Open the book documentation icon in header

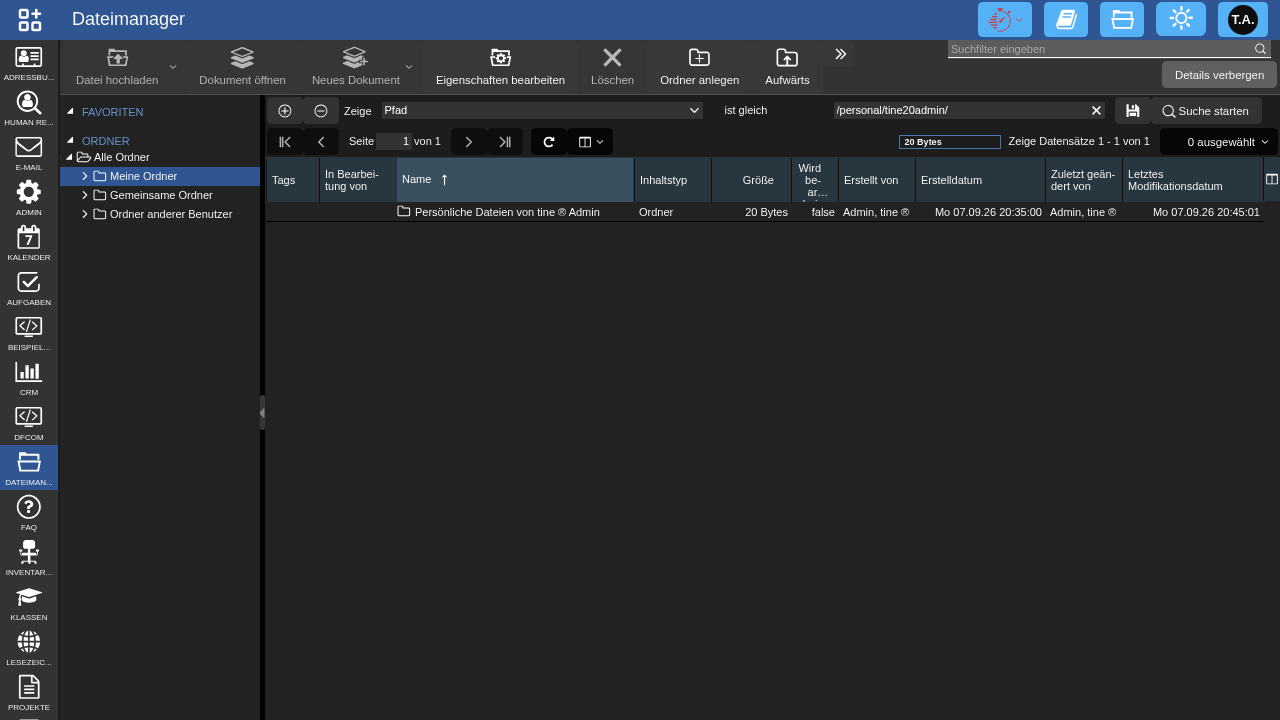pos(1066,19)
